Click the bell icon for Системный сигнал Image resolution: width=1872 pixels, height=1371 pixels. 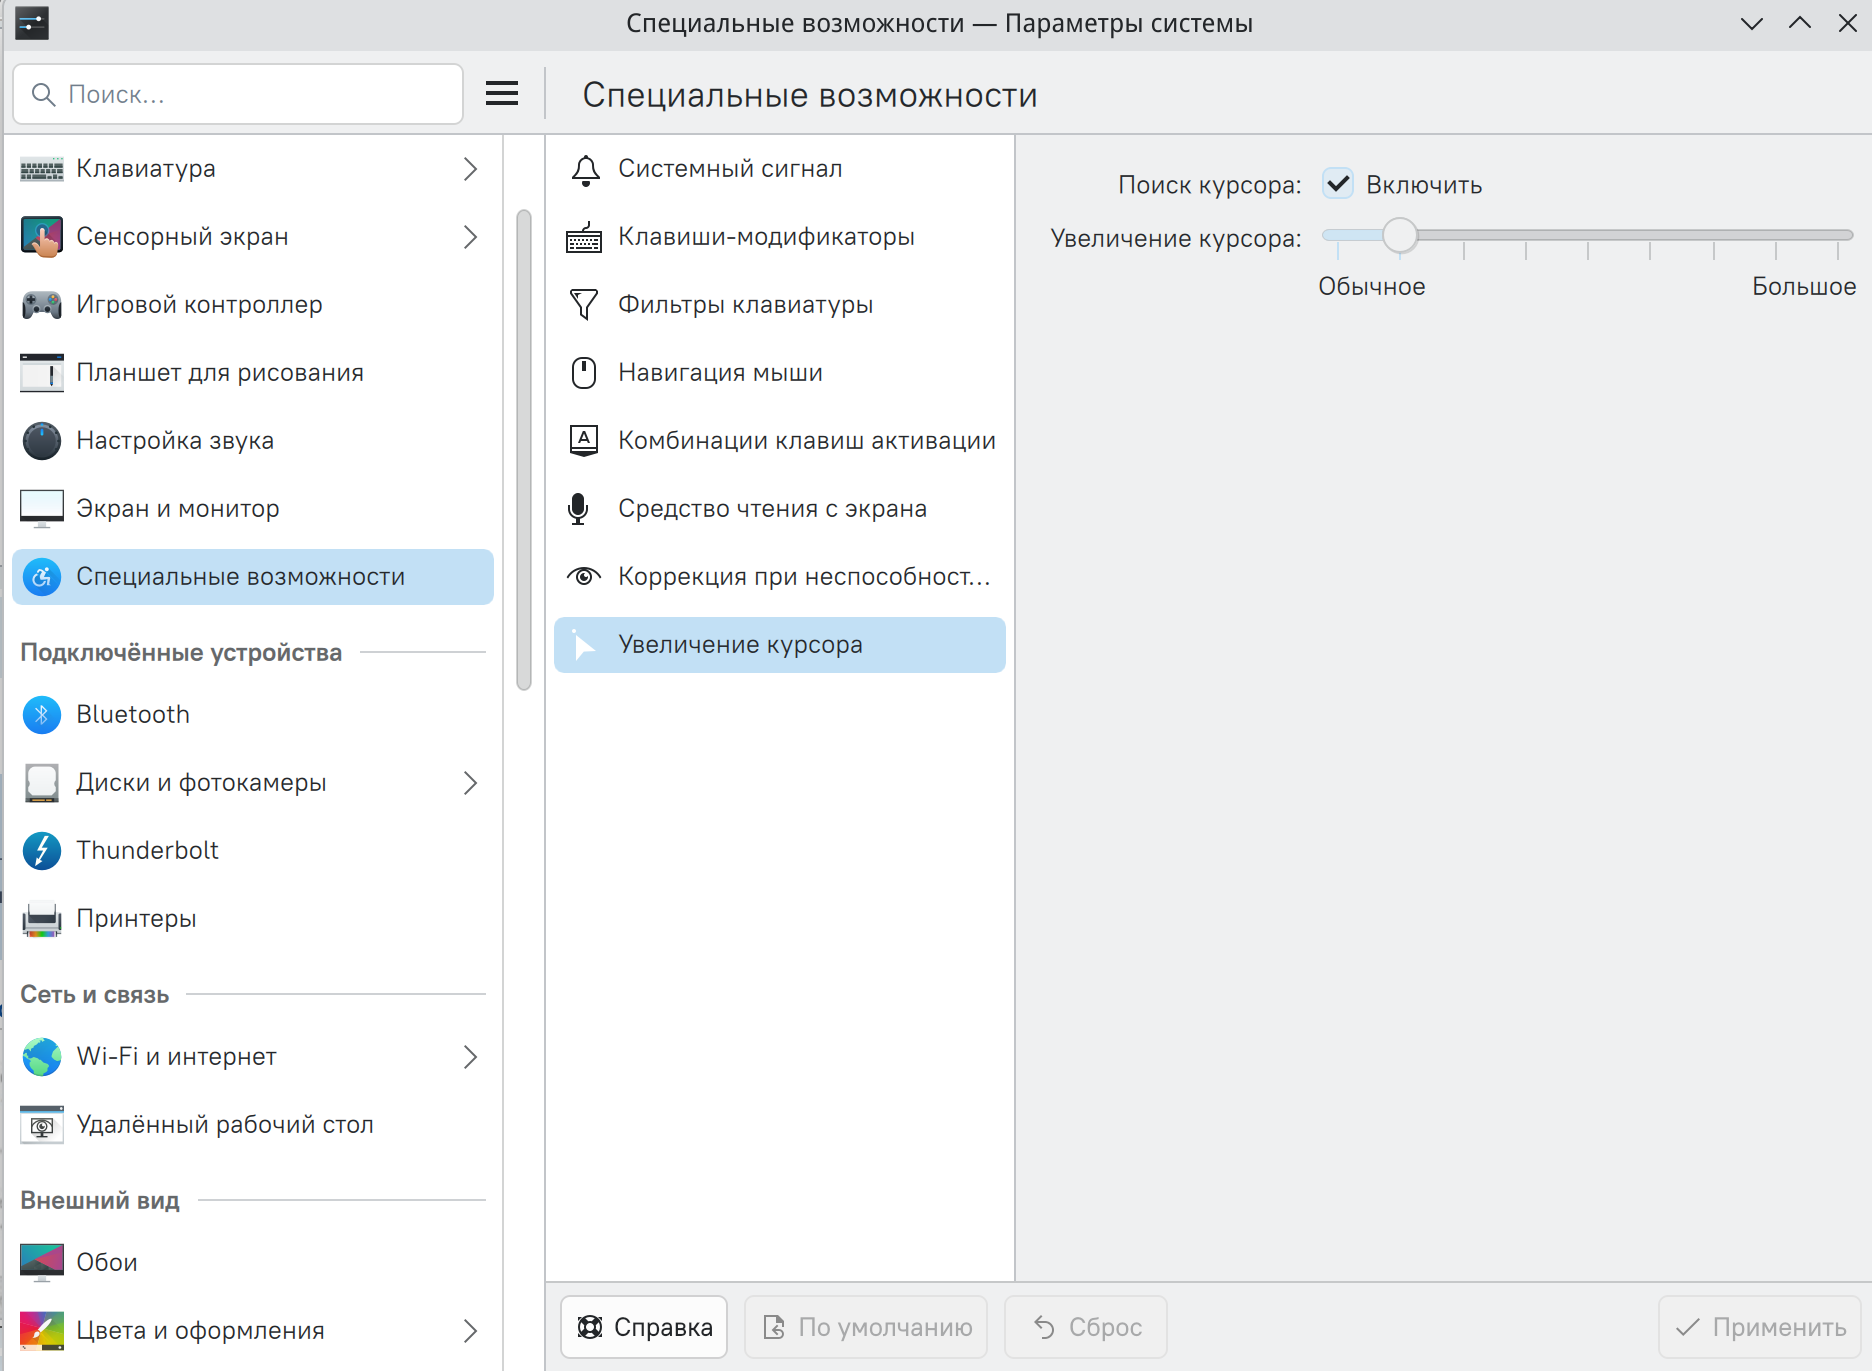pyautogui.click(x=585, y=170)
